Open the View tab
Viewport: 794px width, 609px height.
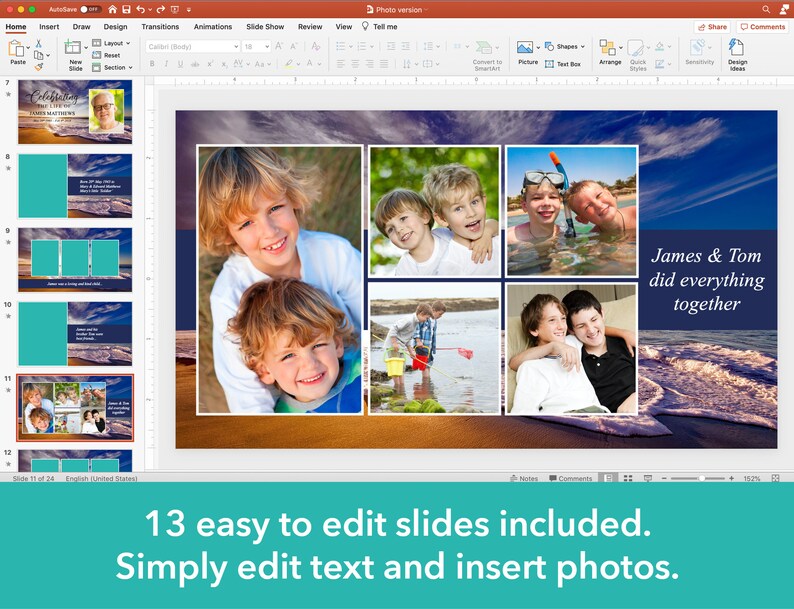[344, 27]
